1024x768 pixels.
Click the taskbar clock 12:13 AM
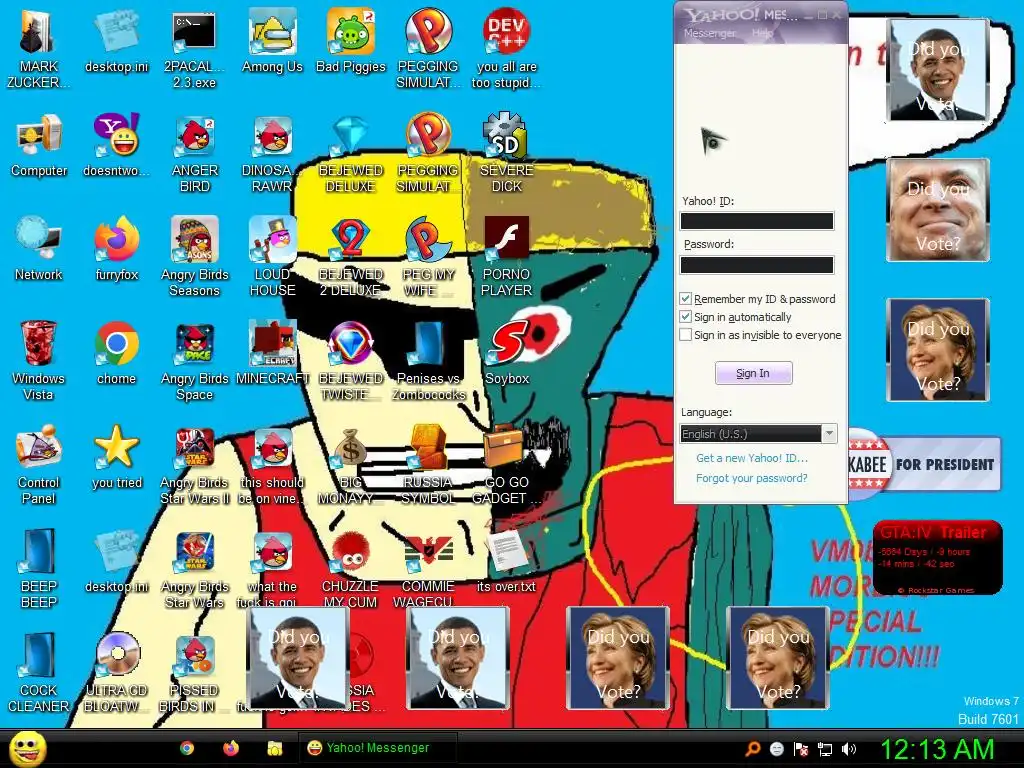point(938,749)
